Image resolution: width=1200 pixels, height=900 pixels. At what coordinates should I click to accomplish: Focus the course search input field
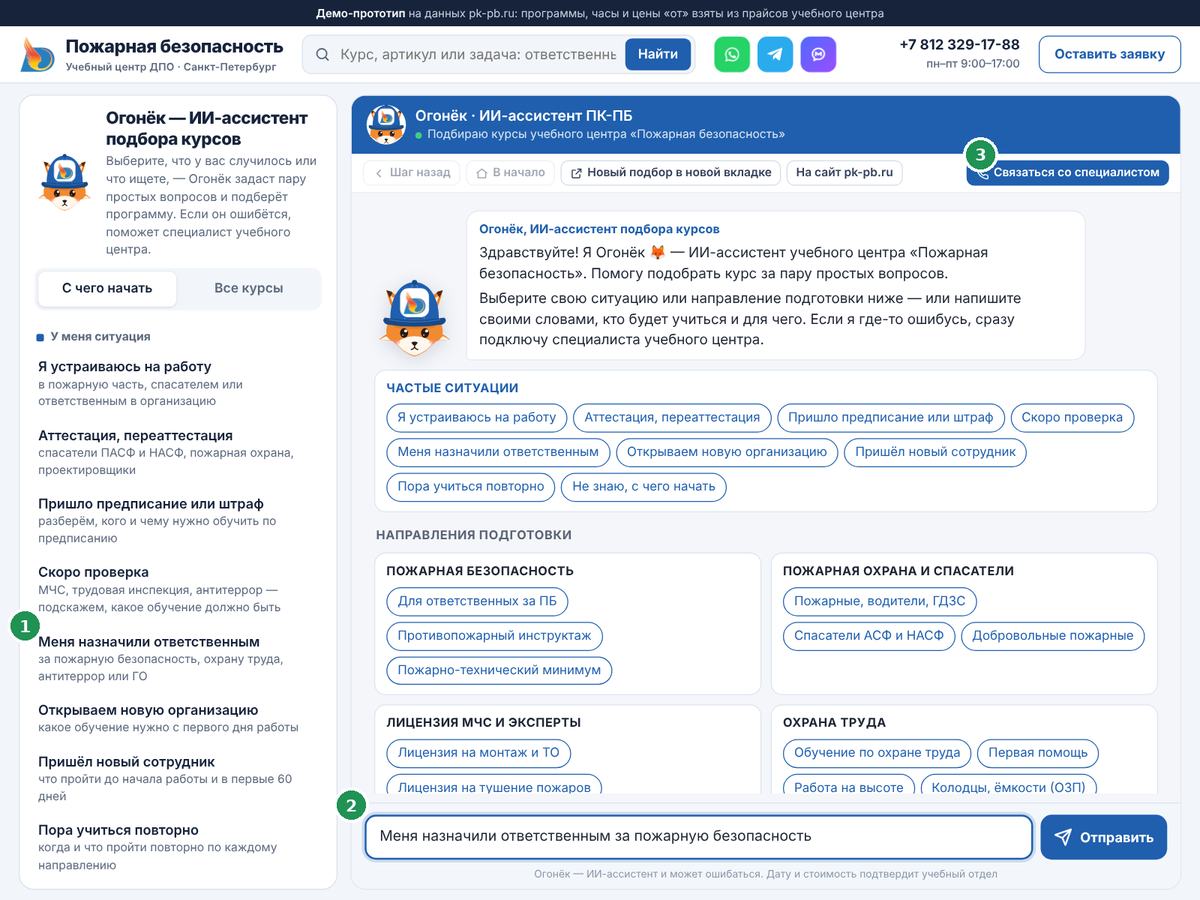(x=477, y=54)
